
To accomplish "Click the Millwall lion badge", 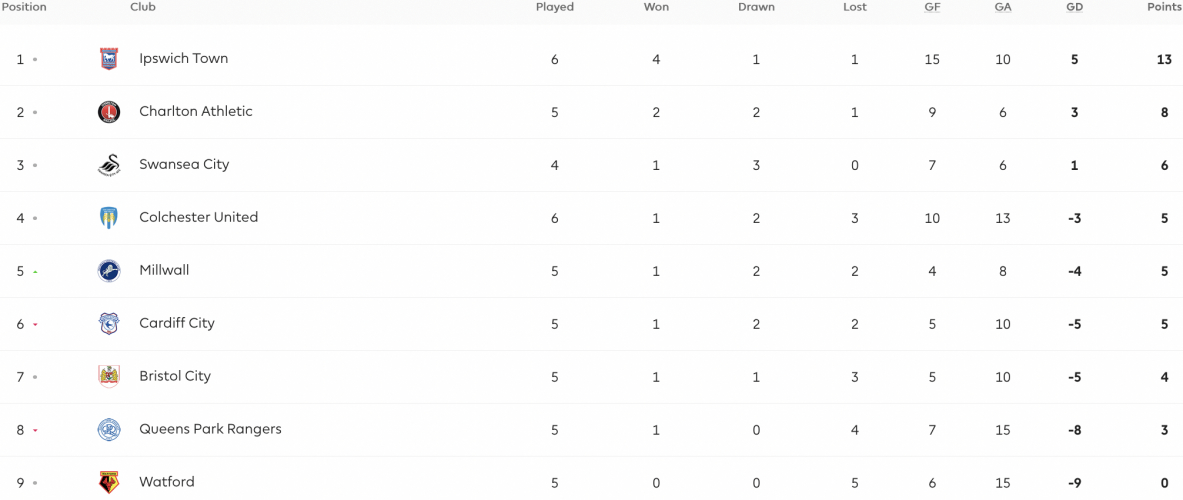I will point(109,271).
